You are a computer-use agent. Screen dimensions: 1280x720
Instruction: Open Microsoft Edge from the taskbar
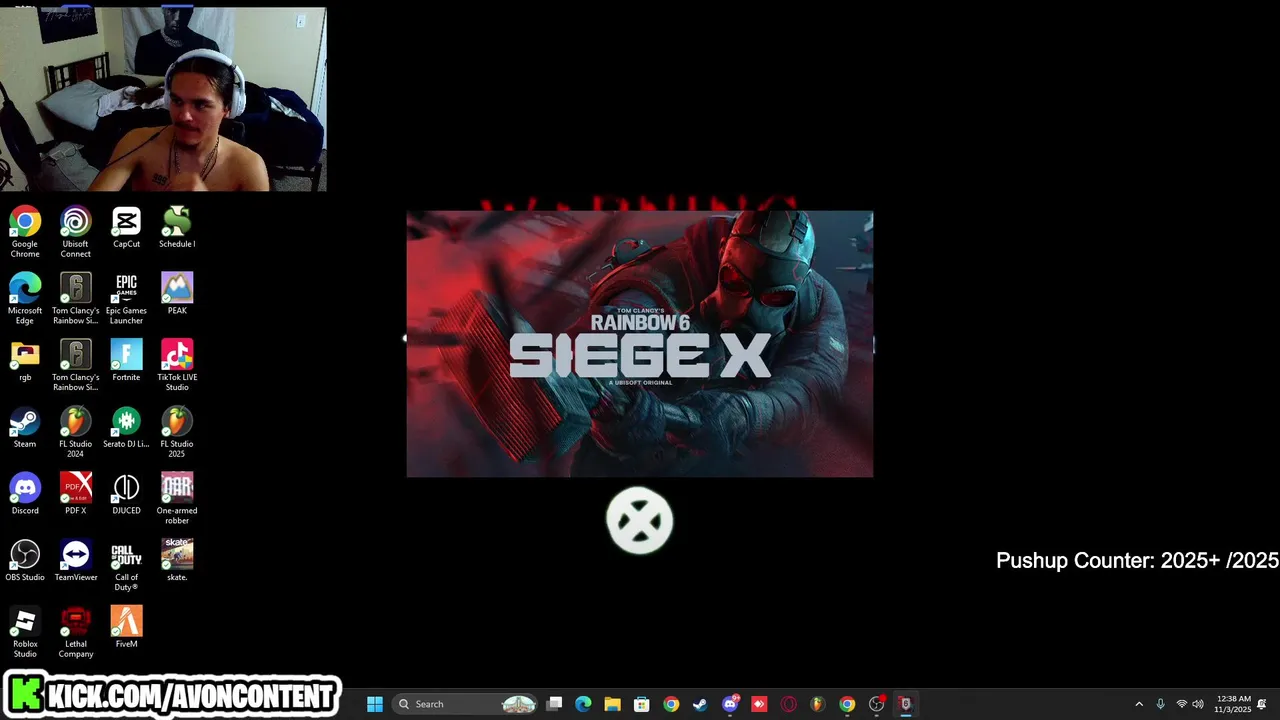583,704
